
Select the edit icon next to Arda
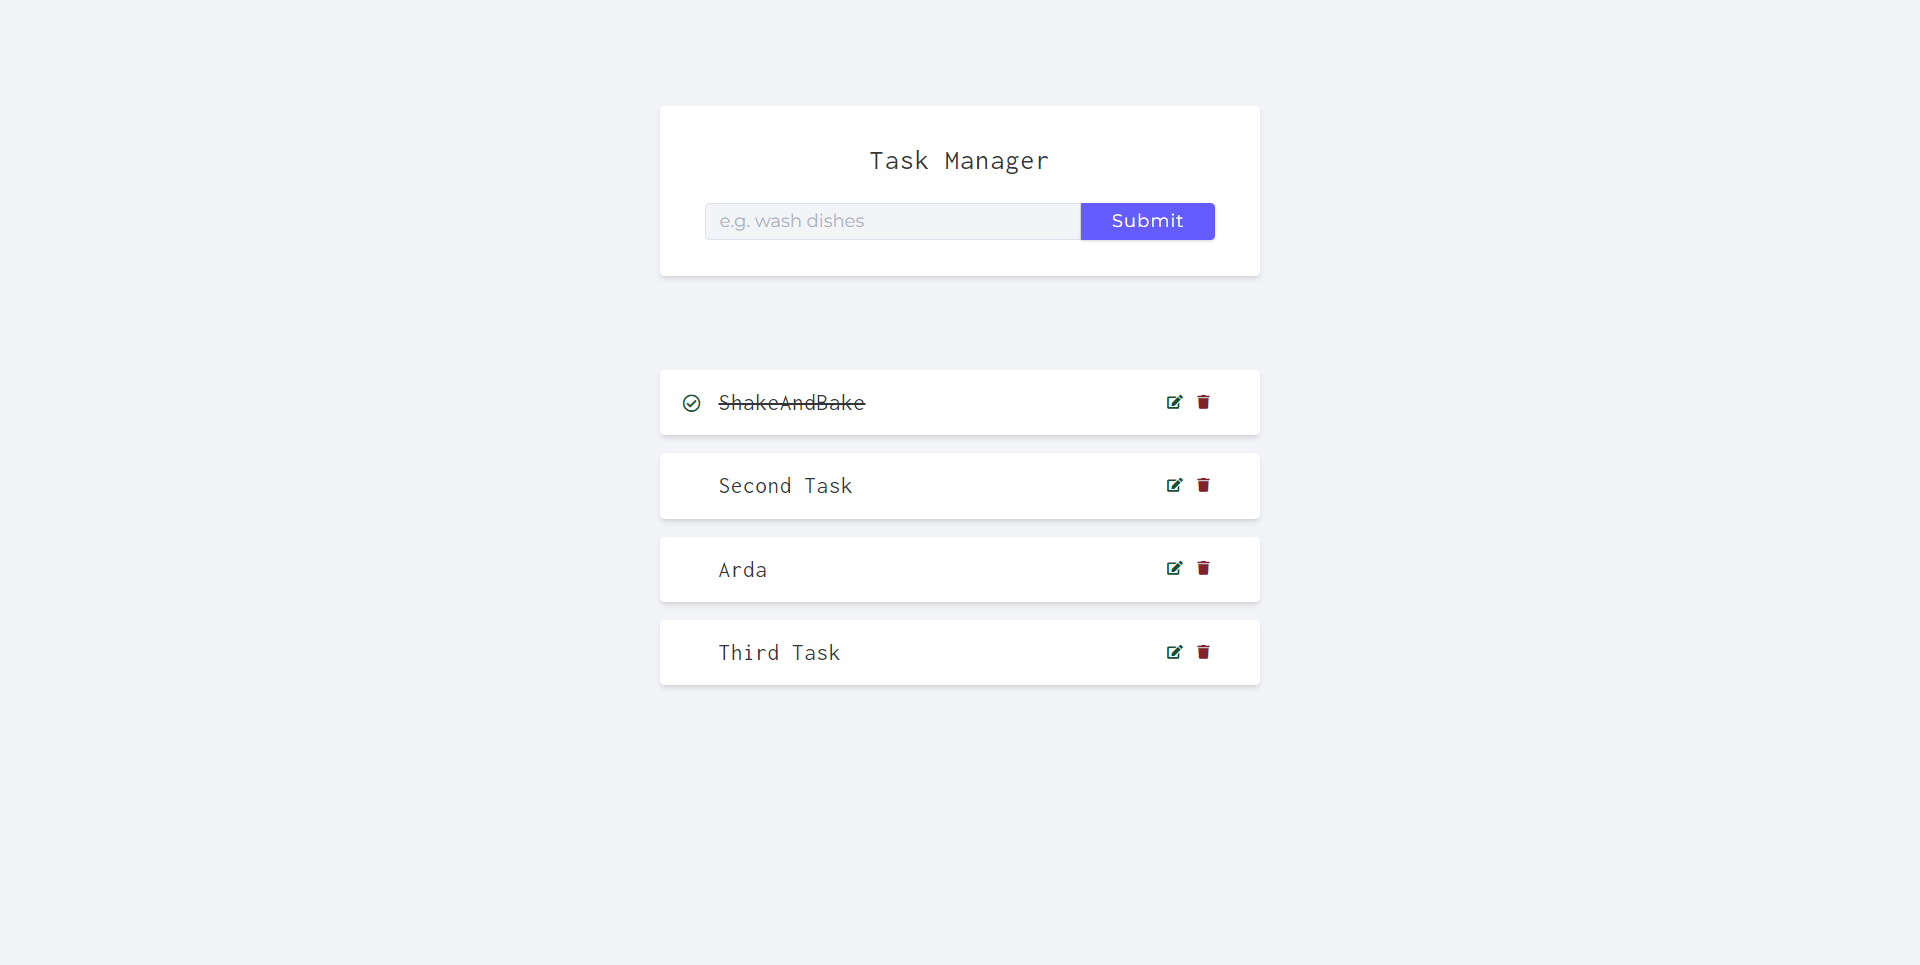1174,568
